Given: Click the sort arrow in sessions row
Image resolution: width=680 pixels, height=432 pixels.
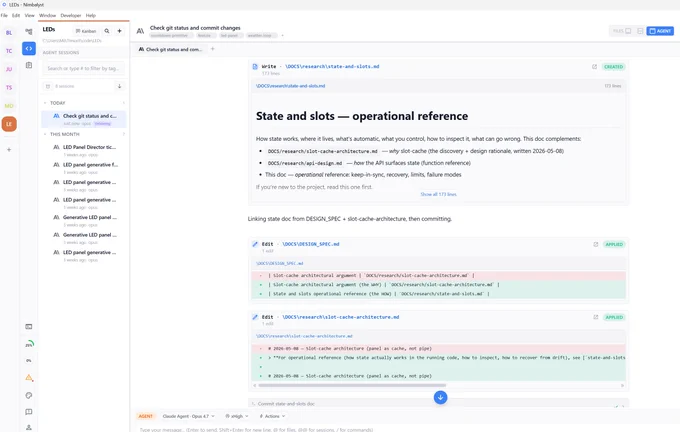Looking at the screenshot, I should tap(119, 86).
